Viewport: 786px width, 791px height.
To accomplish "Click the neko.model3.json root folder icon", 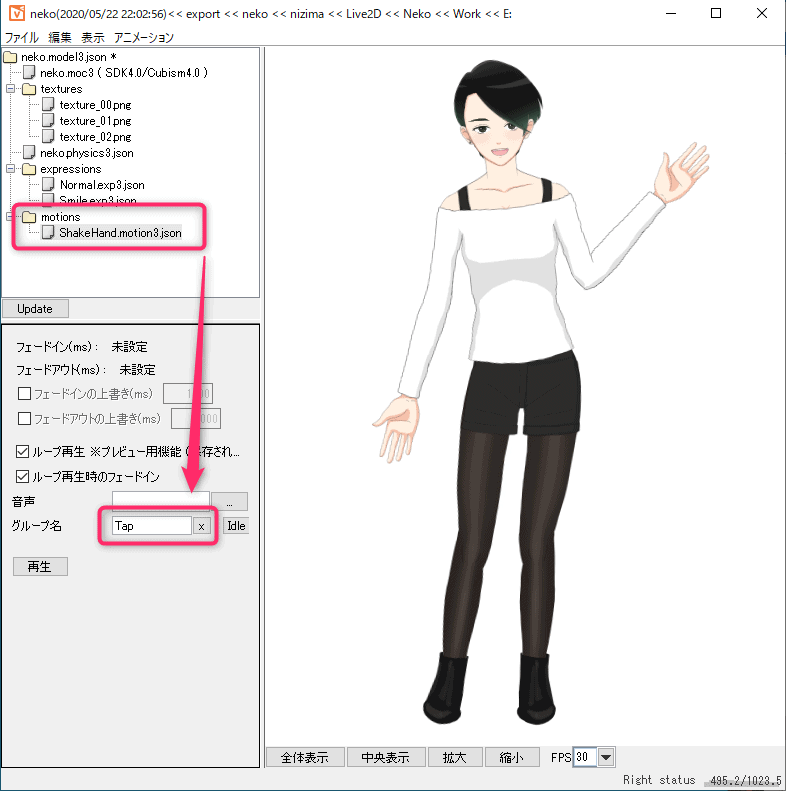I will 12,57.
